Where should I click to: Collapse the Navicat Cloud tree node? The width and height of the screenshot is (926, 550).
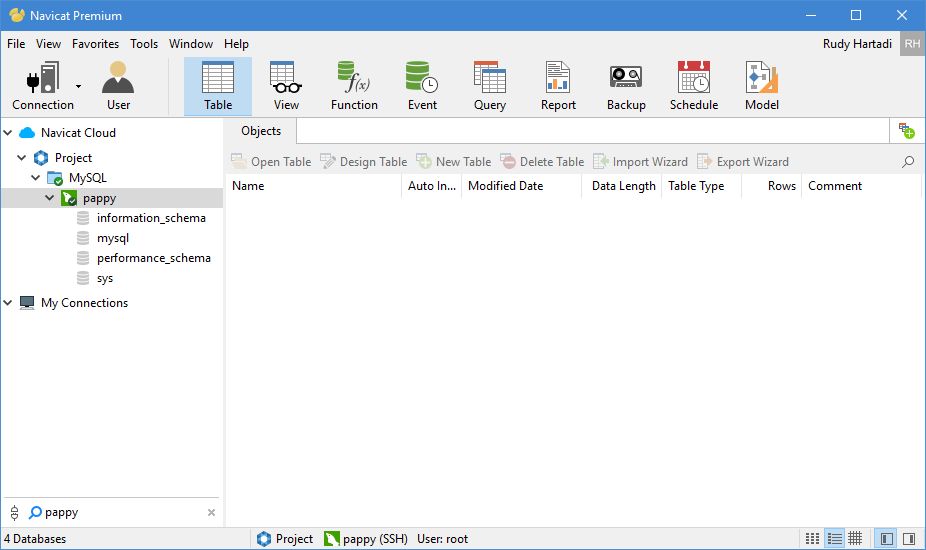coord(8,133)
